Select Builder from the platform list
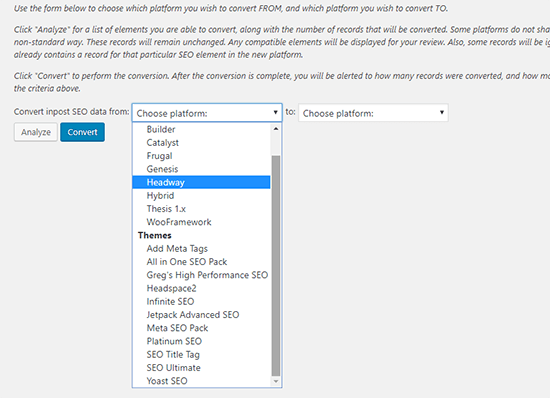Image resolution: width=550 pixels, height=398 pixels. 201,129
